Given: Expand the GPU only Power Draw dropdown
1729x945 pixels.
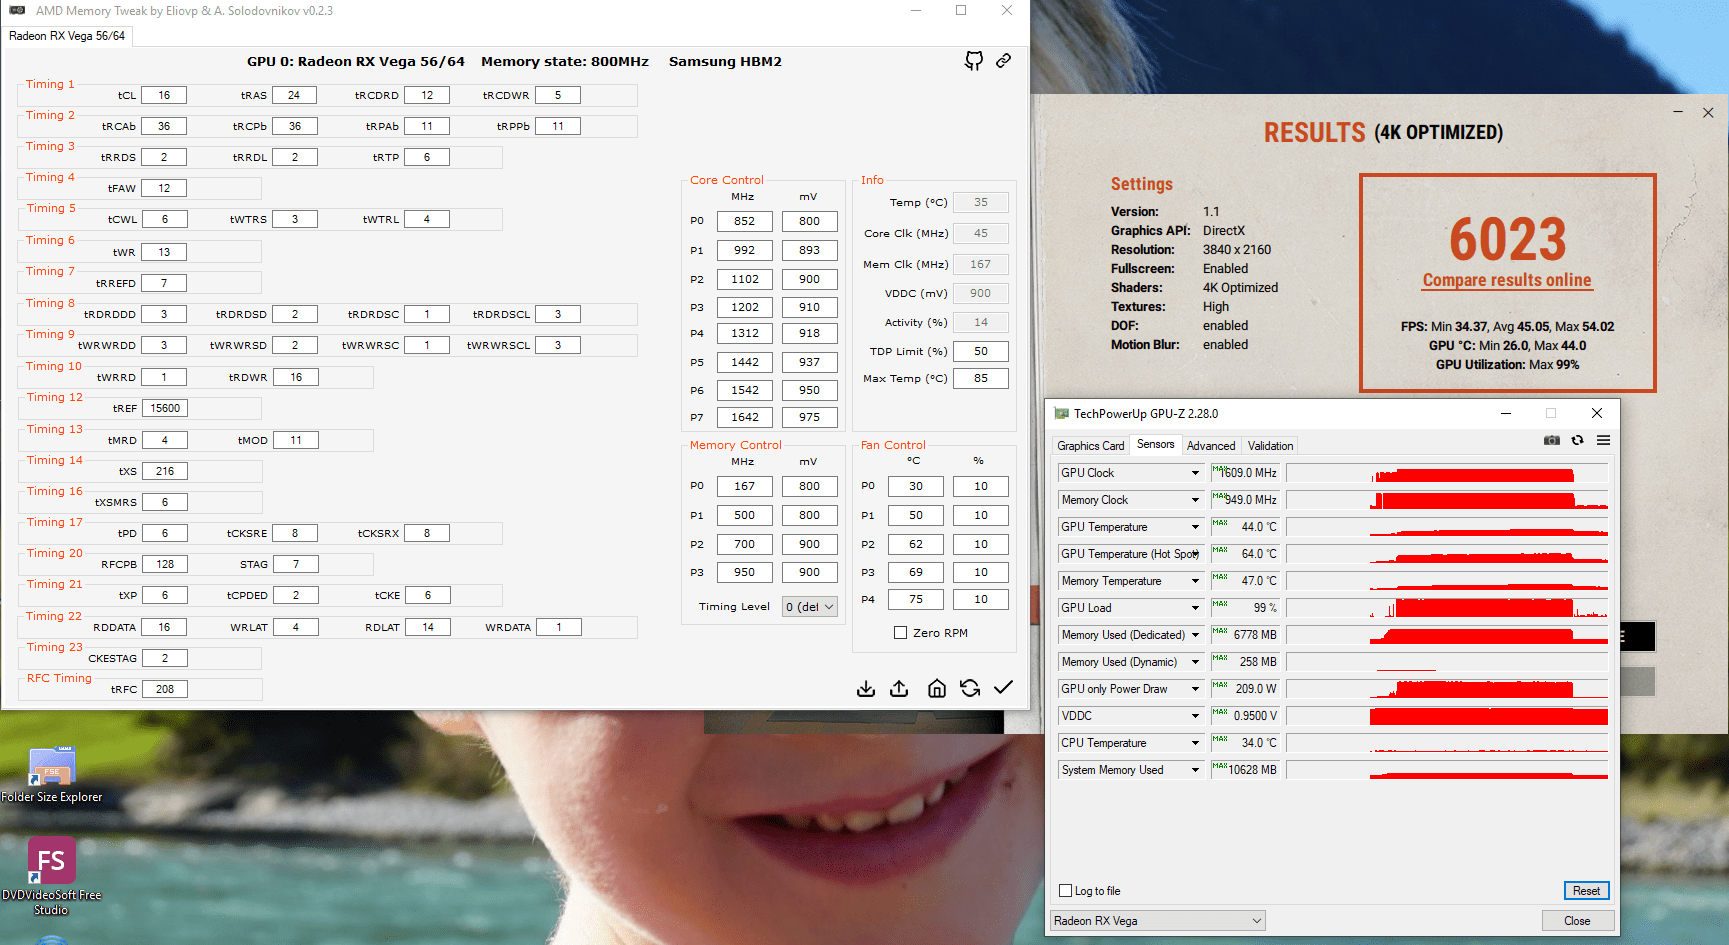Looking at the screenshot, I should click(x=1195, y=689).
